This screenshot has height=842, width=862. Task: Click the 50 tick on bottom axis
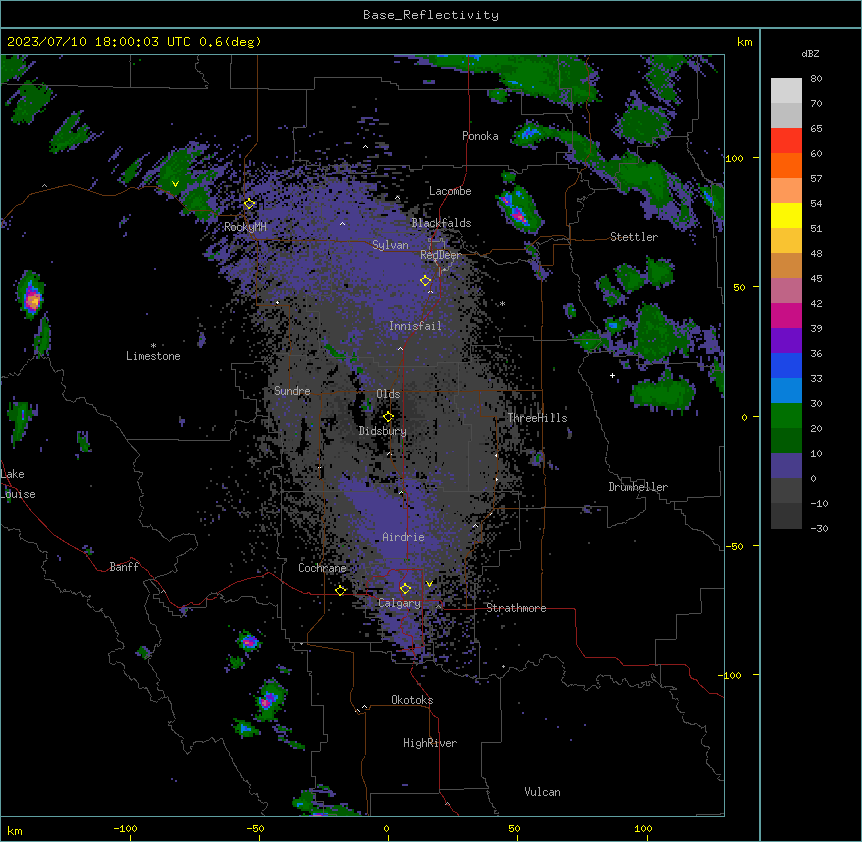pos(514,828)
